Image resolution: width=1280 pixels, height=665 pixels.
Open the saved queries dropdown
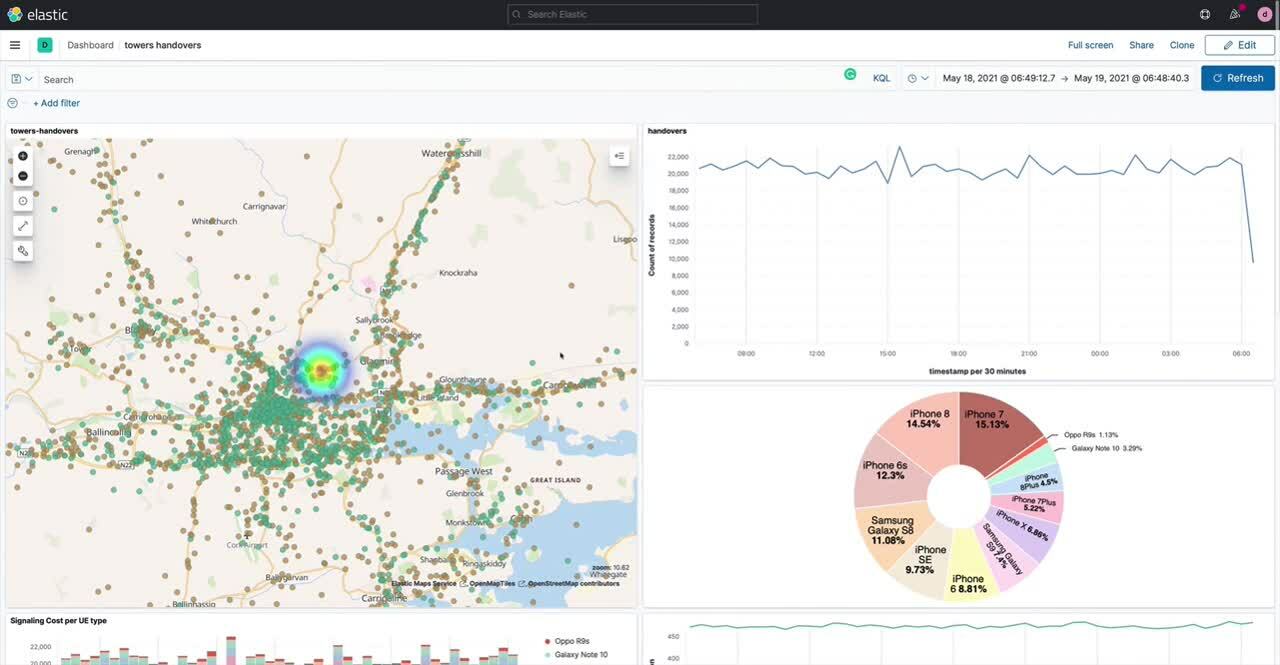pyautogui.click(x=21, y=79)
